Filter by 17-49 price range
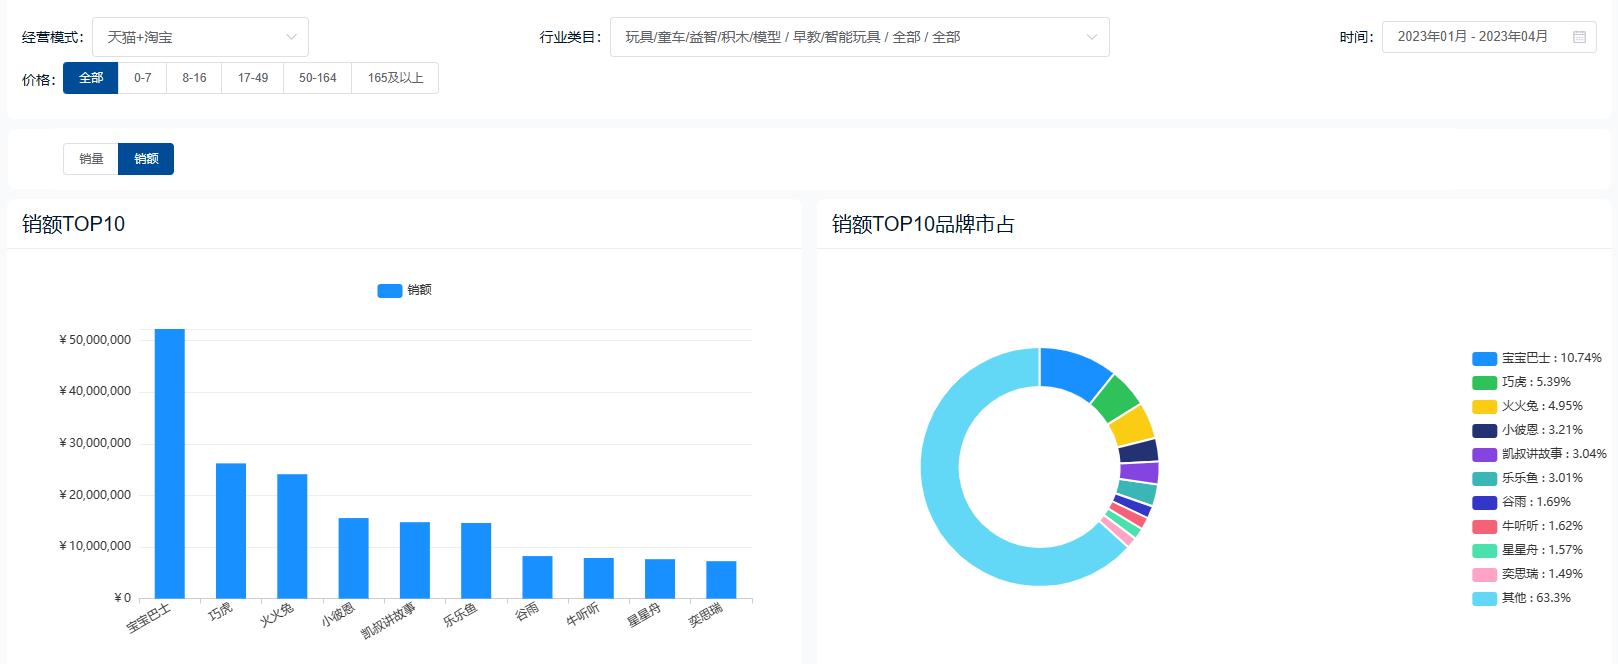Viewport: 1618px width, 664px height. coord(253,78)
